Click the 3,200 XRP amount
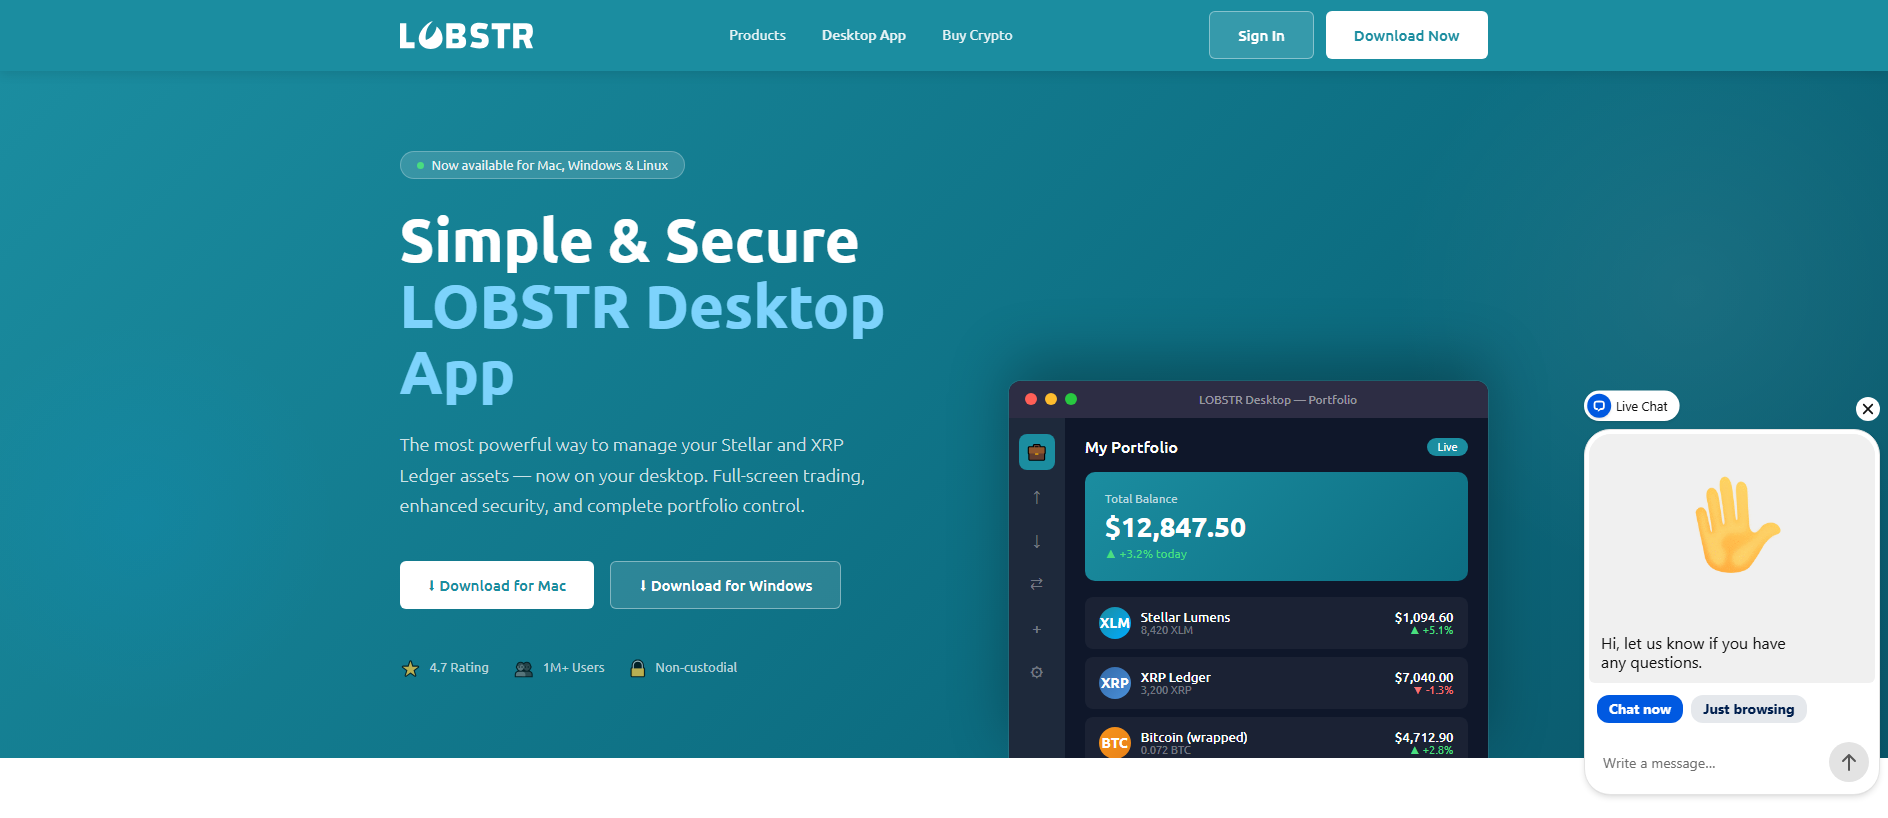This screenshot has height=818, width=1888. click(x=1166, y=690)
